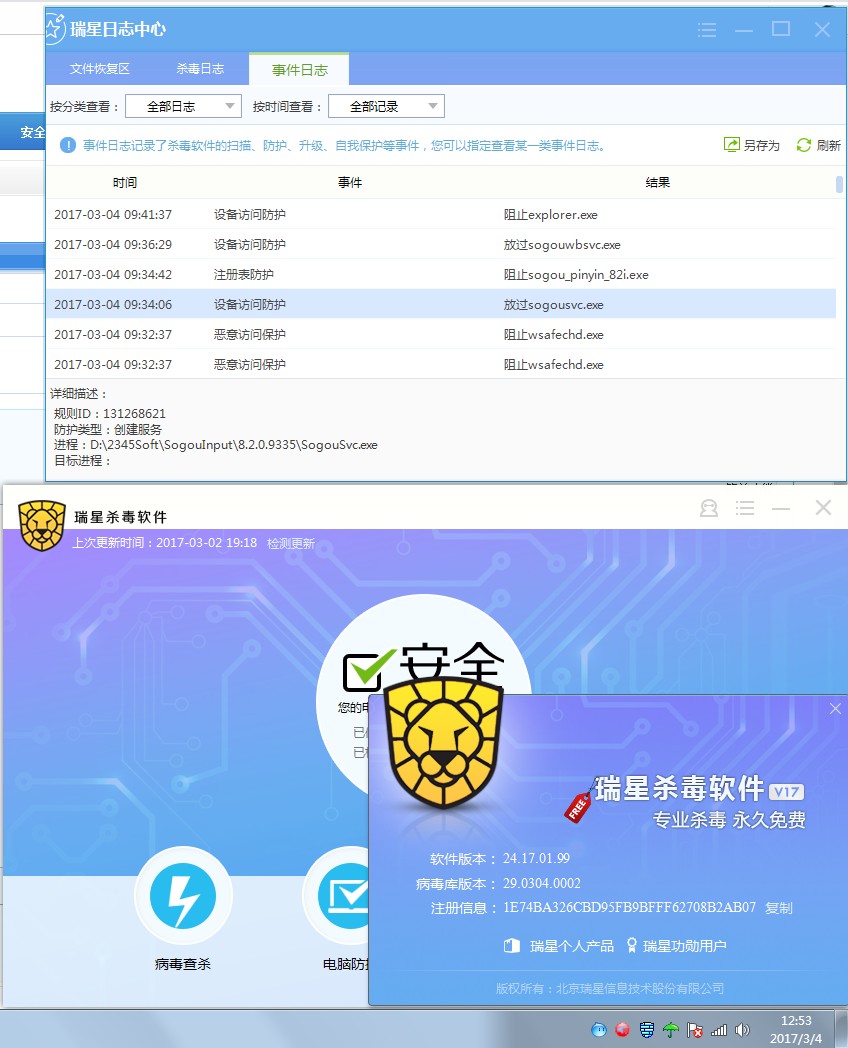Click the taskbar clock 12:53
This screenshot has height=1048, width=848.
pos(796,1021)
